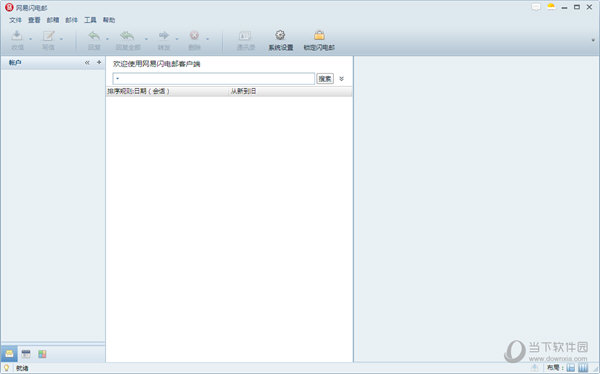
Task: Open the 邮件 menu
Action: tap(72, 20)
